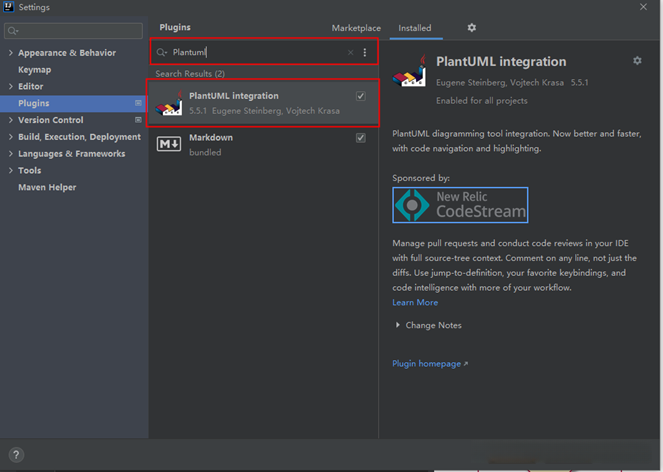Disable the PlantUML integration plugin checkbox
The width and height of the screenshot is (663, 472).
click(360, 97)
